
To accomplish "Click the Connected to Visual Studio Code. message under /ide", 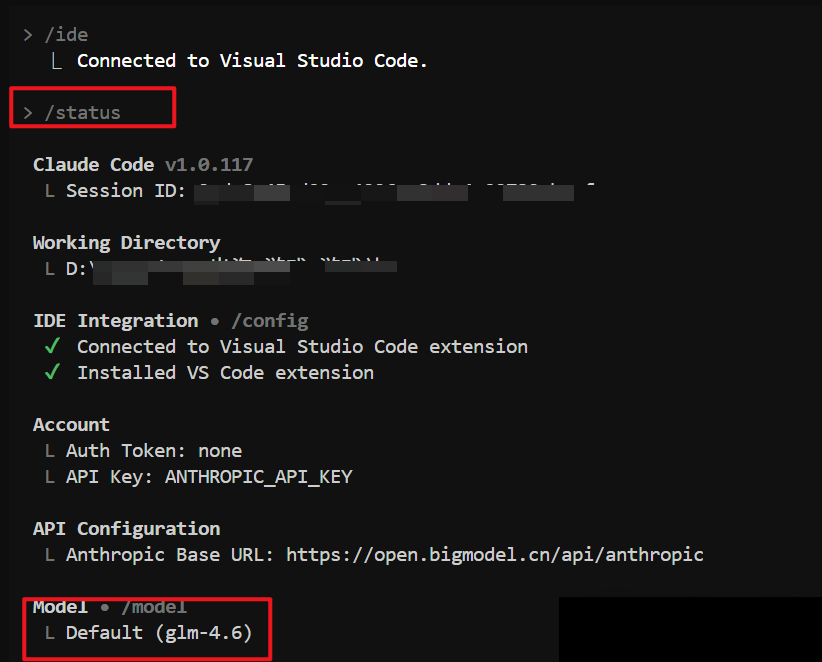I will [x=252, y=61].
